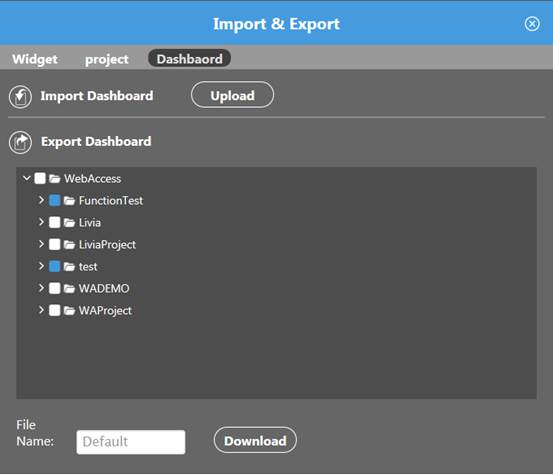The width and height of the screenshot is (553, 474).
Task: Click the Export Dashboard circular icon
Action: pos(20,142)
